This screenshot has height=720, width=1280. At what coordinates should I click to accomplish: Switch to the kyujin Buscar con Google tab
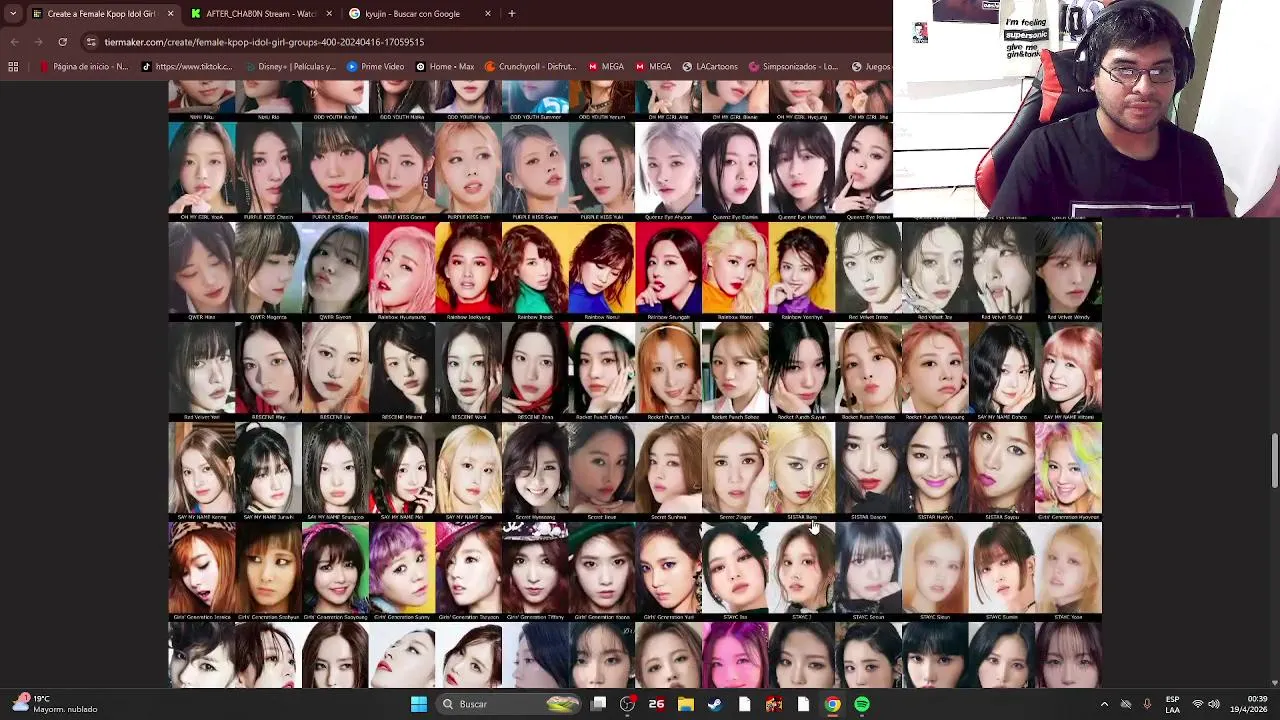[x=420, y=14]
